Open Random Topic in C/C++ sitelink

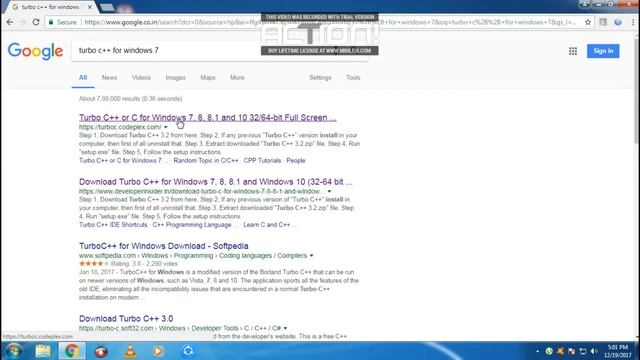[x=206, y=161]
